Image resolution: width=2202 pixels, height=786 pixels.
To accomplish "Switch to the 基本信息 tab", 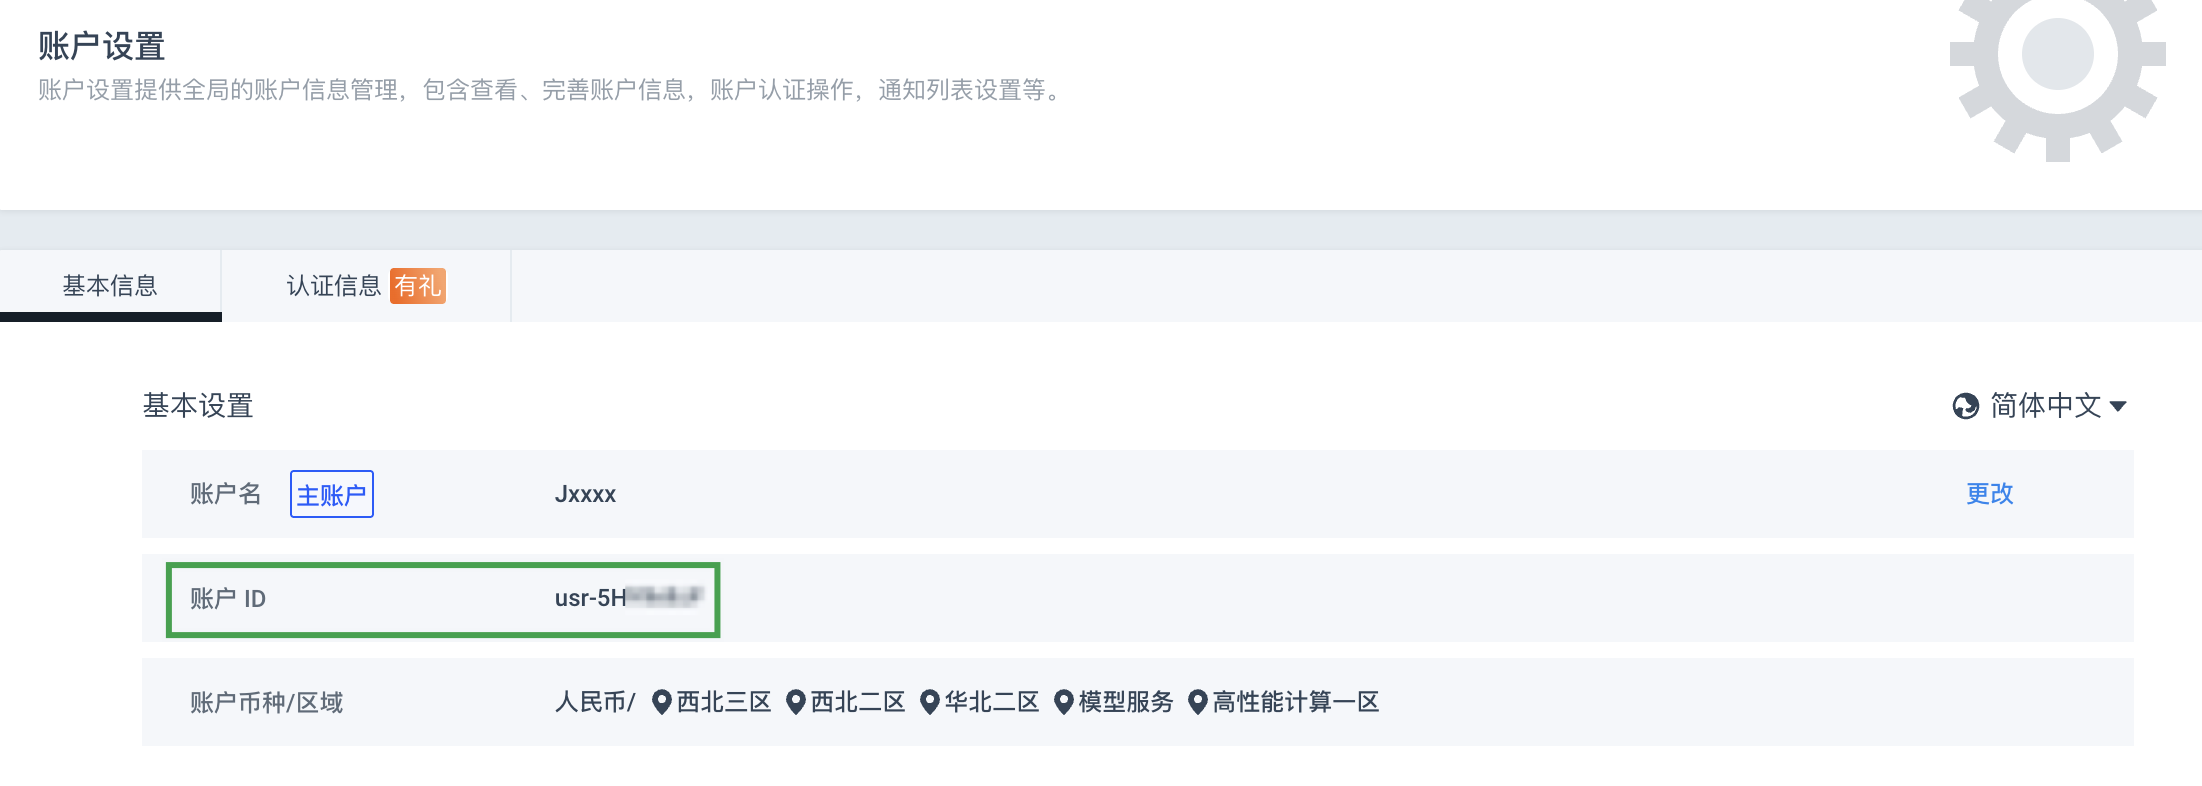I will pos(110,286).
